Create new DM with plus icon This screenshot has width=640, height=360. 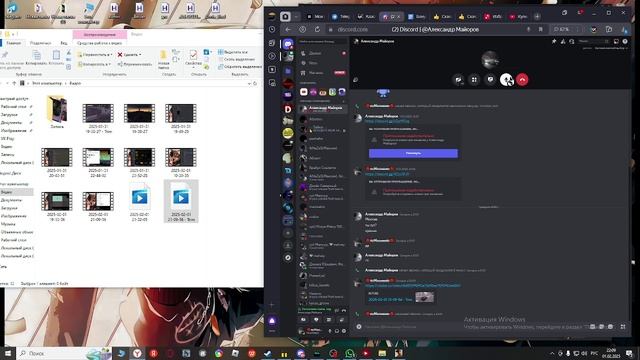[x=343, y=101]
